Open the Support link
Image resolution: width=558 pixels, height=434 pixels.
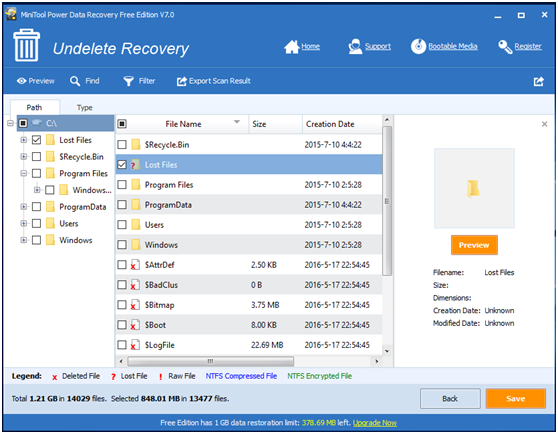[x=378, y=46]
